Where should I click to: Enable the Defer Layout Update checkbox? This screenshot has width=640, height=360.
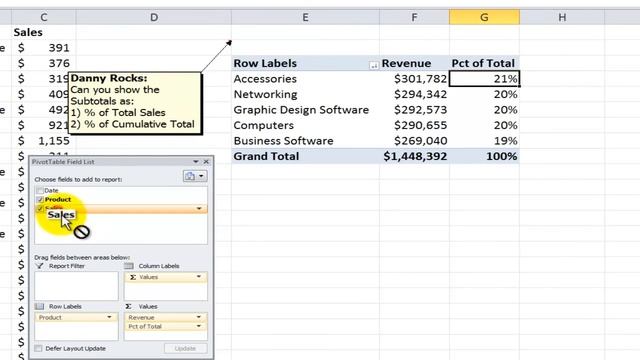tap(38, 349)
